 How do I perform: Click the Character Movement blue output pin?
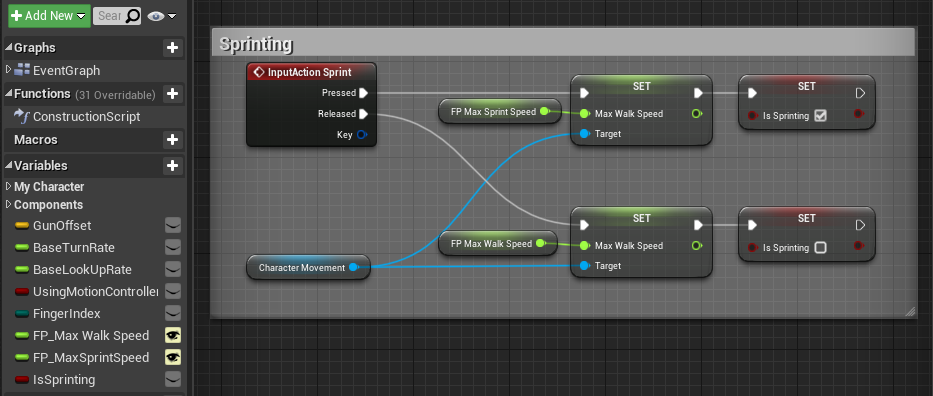[x=353, y=268]
